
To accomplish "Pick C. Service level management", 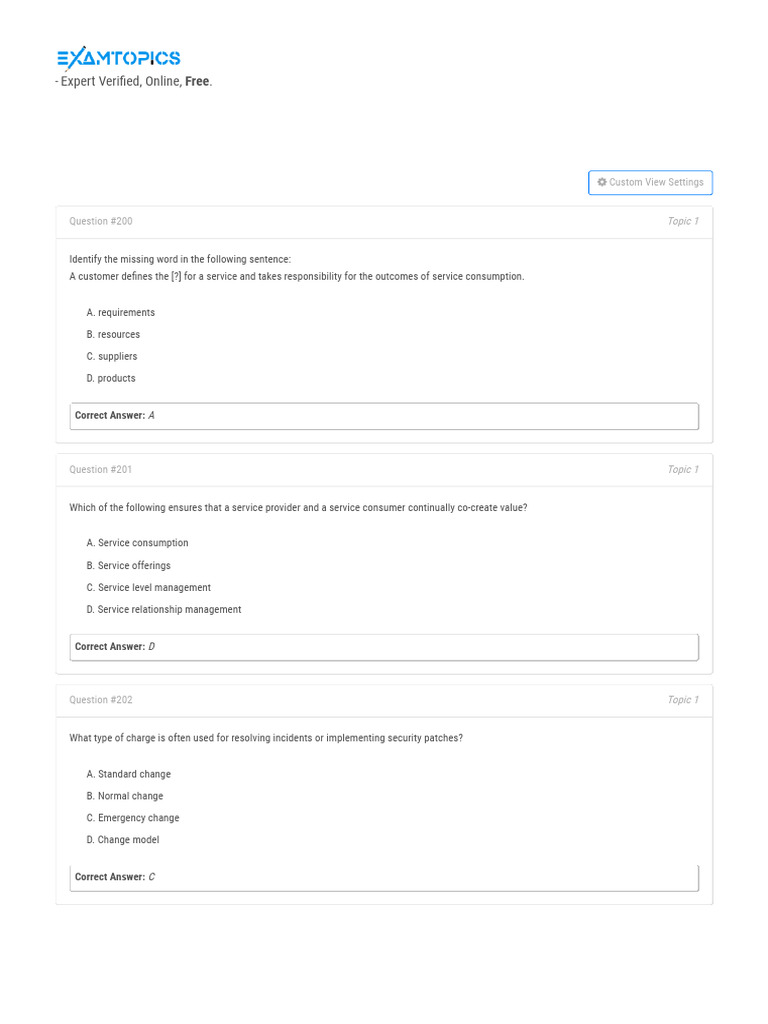I will point(149,588).
